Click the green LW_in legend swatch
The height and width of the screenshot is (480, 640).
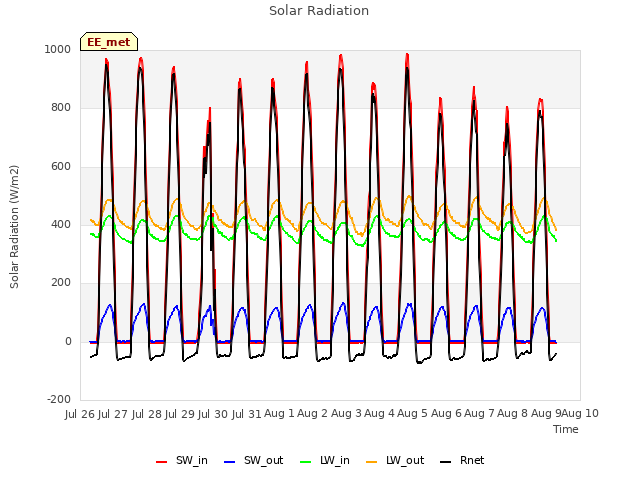point(306,462)
